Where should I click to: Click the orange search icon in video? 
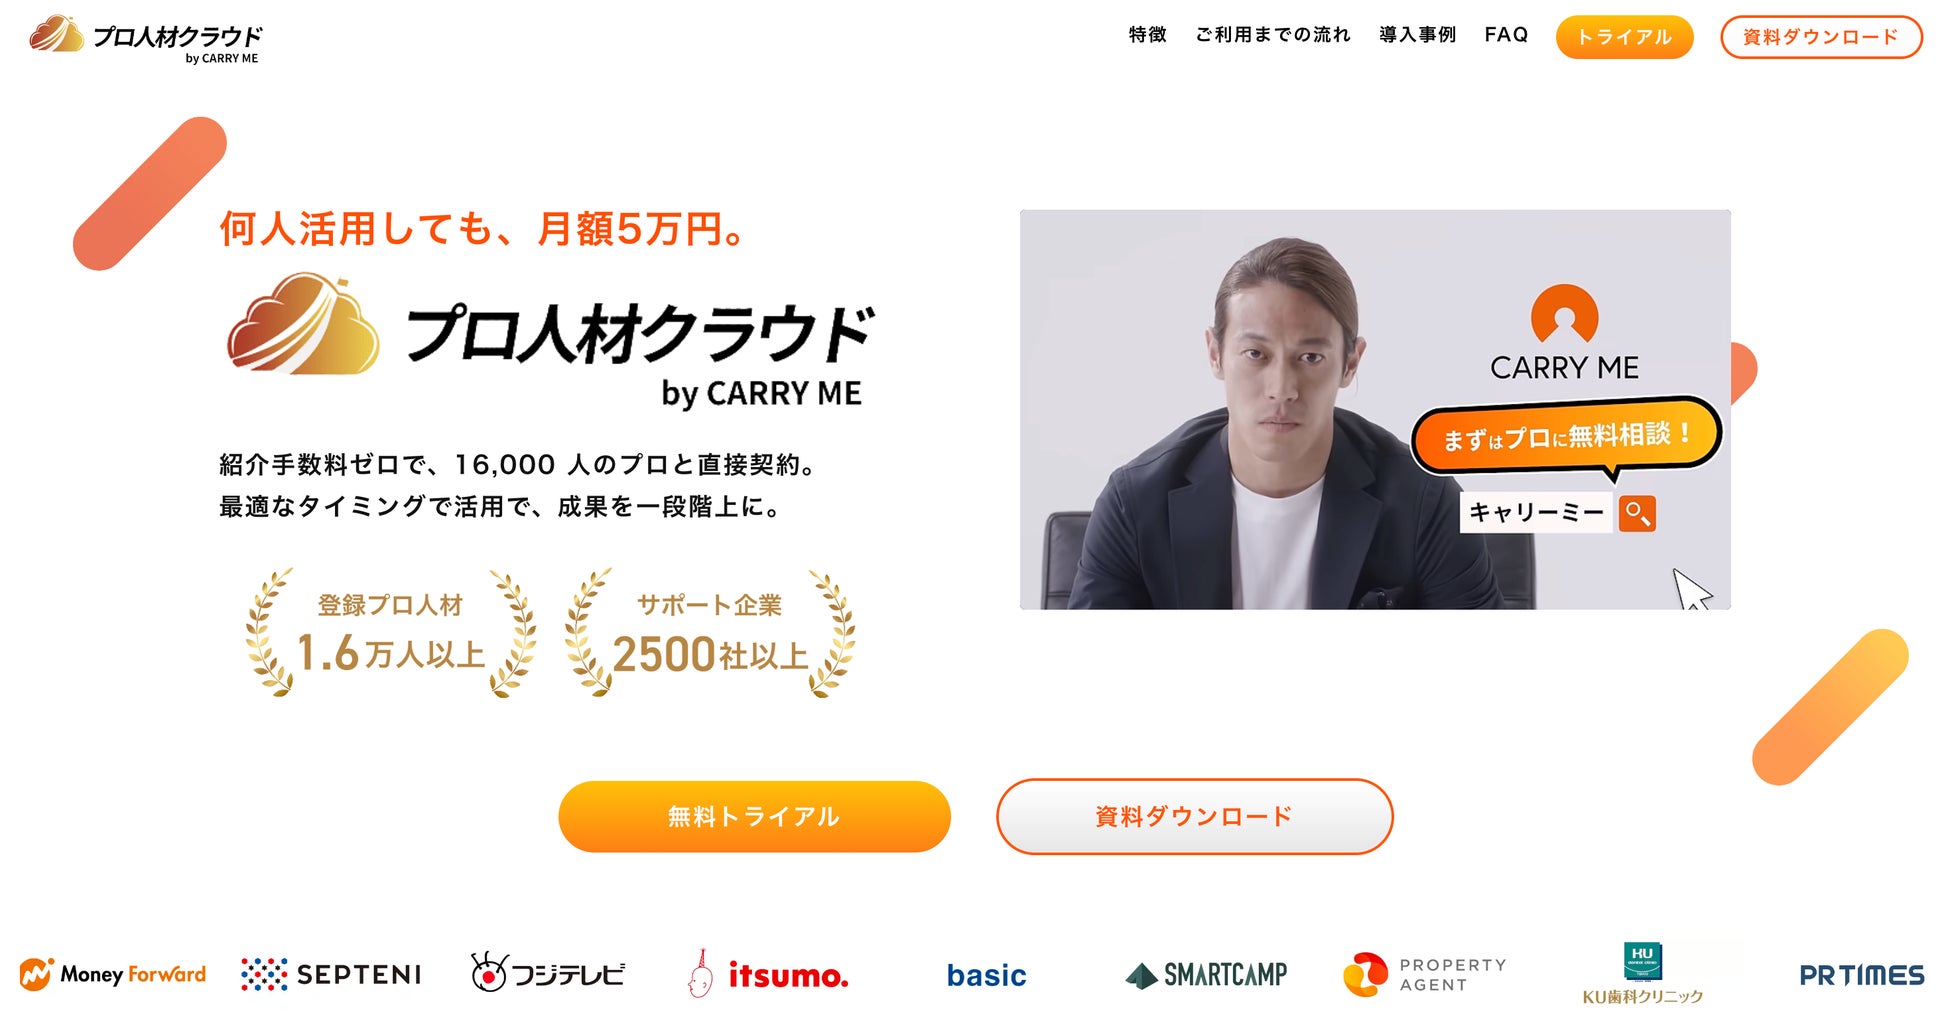point(1637,514)
